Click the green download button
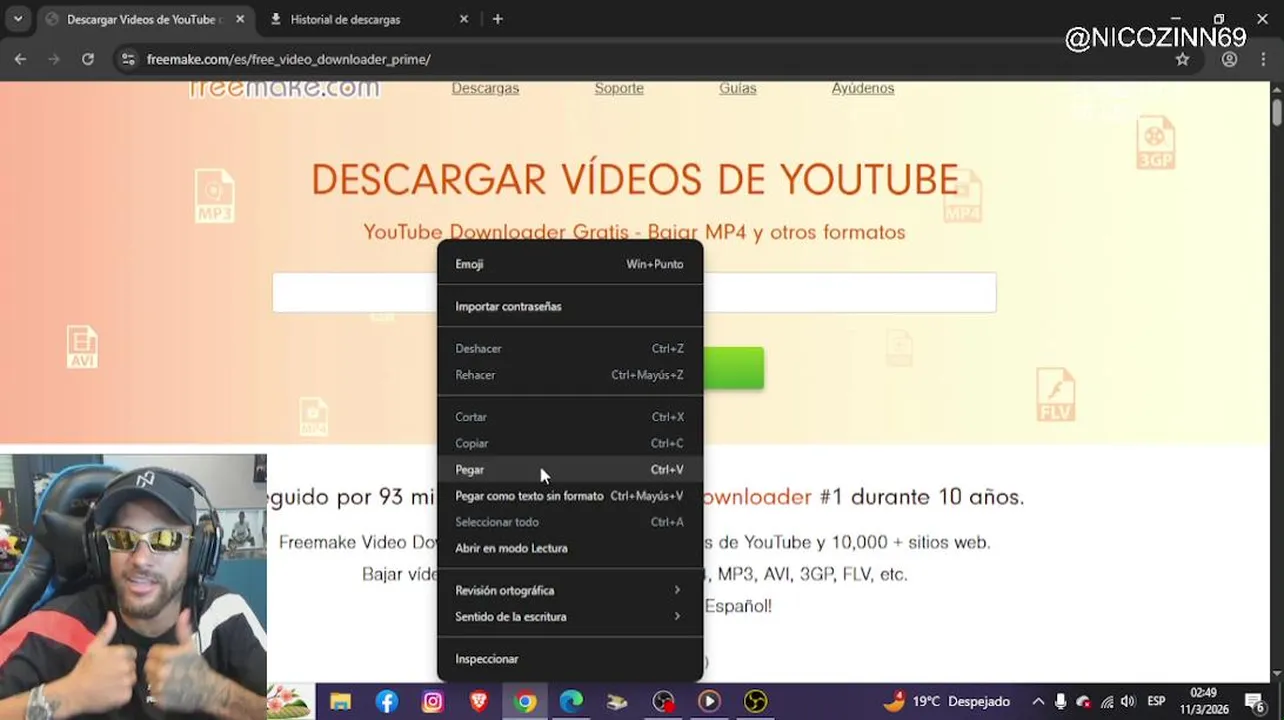The height and width of the screenshot is (720, 1284). tap(733, 368)
